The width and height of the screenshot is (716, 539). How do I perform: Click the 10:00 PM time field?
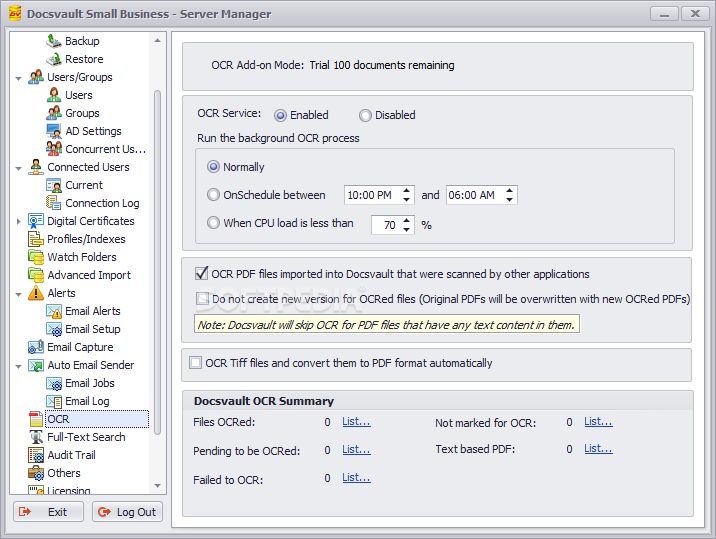click(373, 195)
